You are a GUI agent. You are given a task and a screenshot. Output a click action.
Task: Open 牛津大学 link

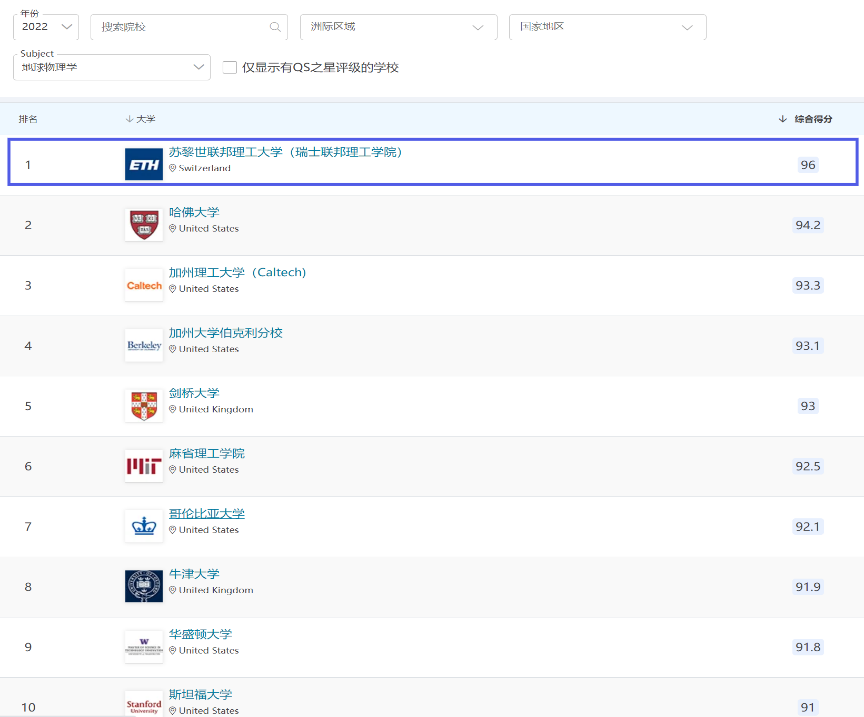click(x=194, y=574)
